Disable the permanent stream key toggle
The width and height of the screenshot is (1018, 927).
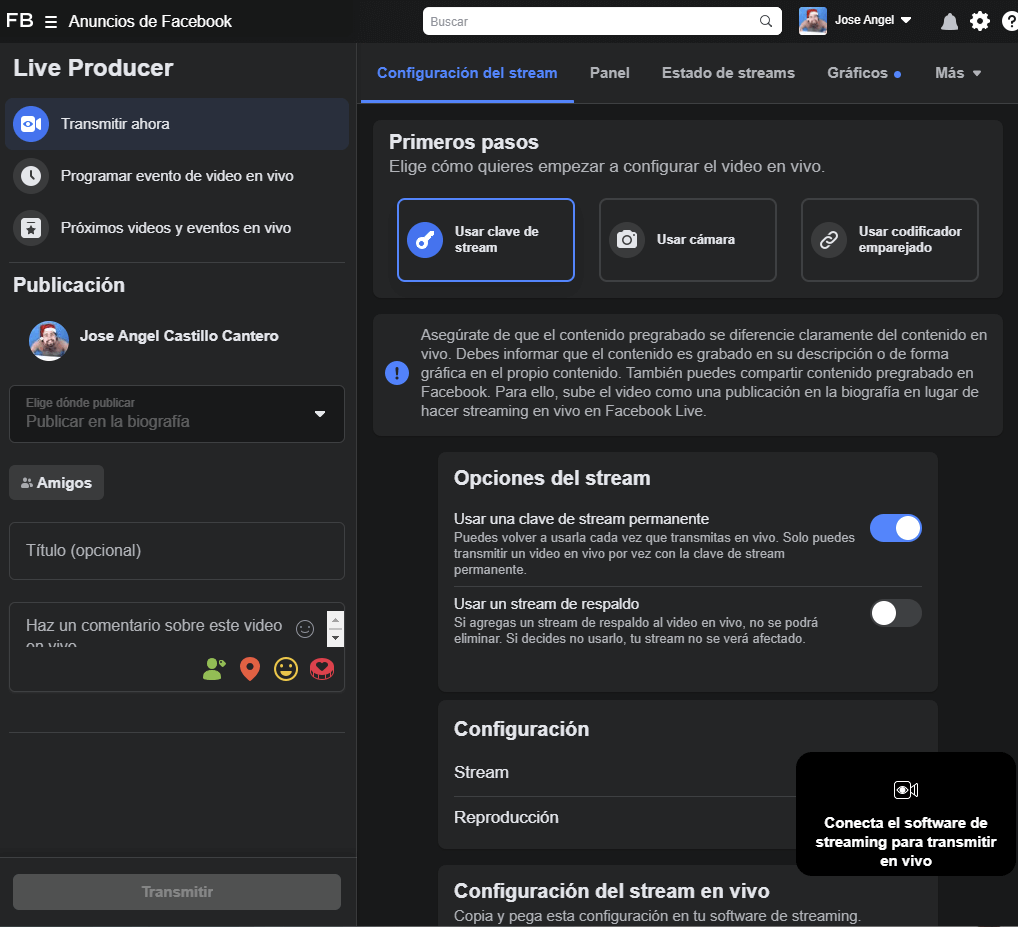[895, 528]
